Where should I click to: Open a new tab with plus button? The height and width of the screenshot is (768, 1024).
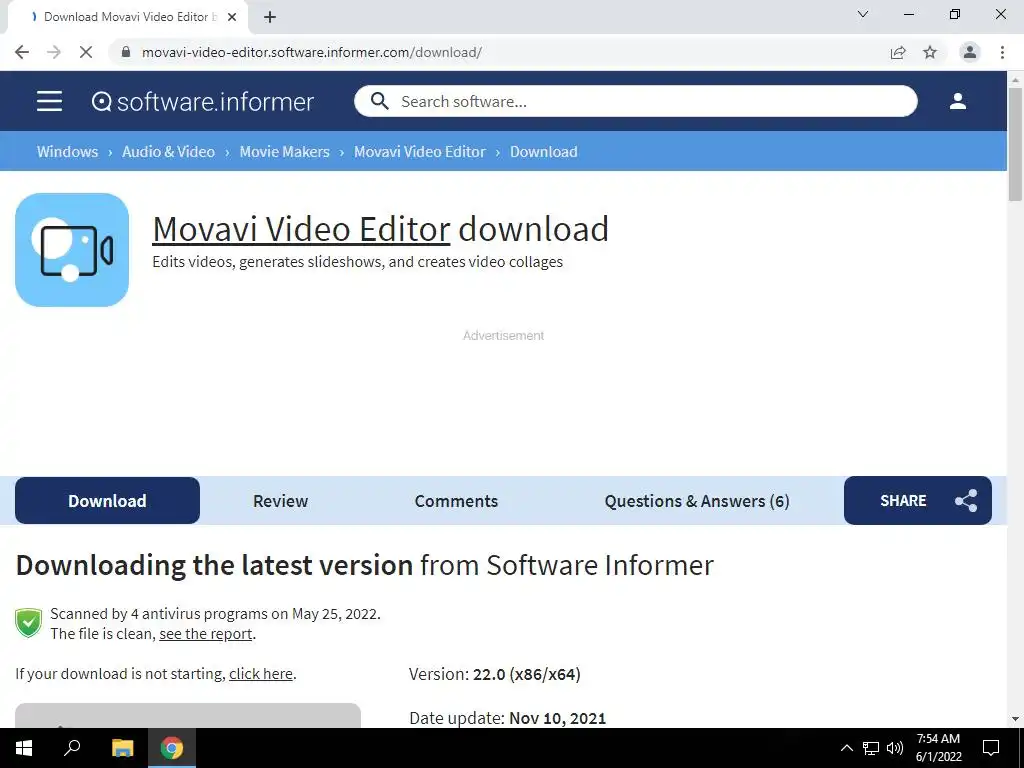pos(270,17)
